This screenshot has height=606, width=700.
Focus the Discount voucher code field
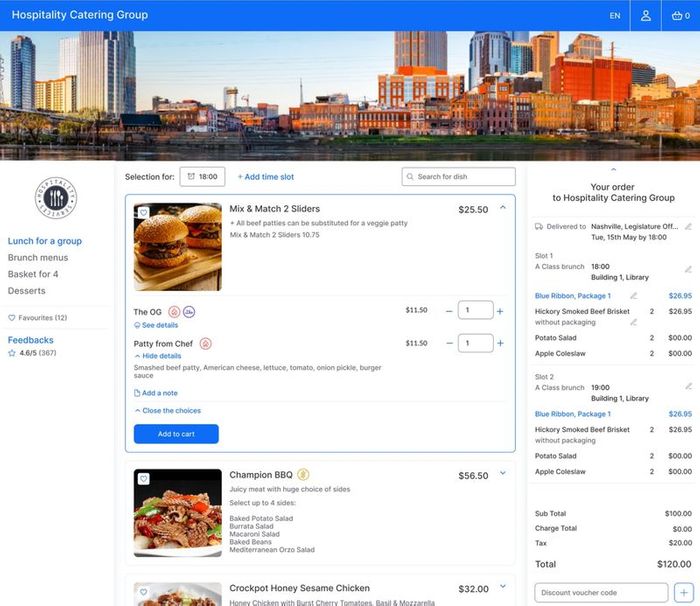coord(601,593)
